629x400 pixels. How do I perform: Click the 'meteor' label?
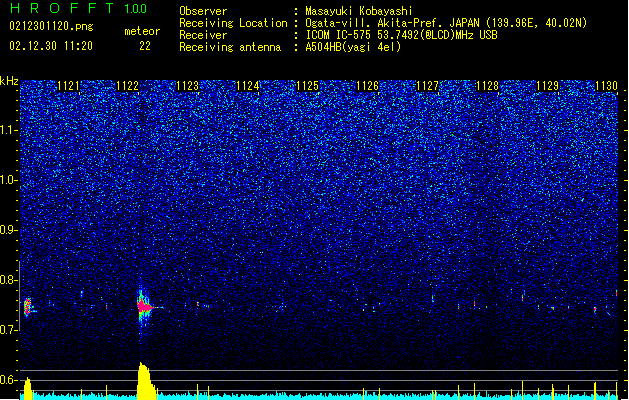tap(142, 31)
